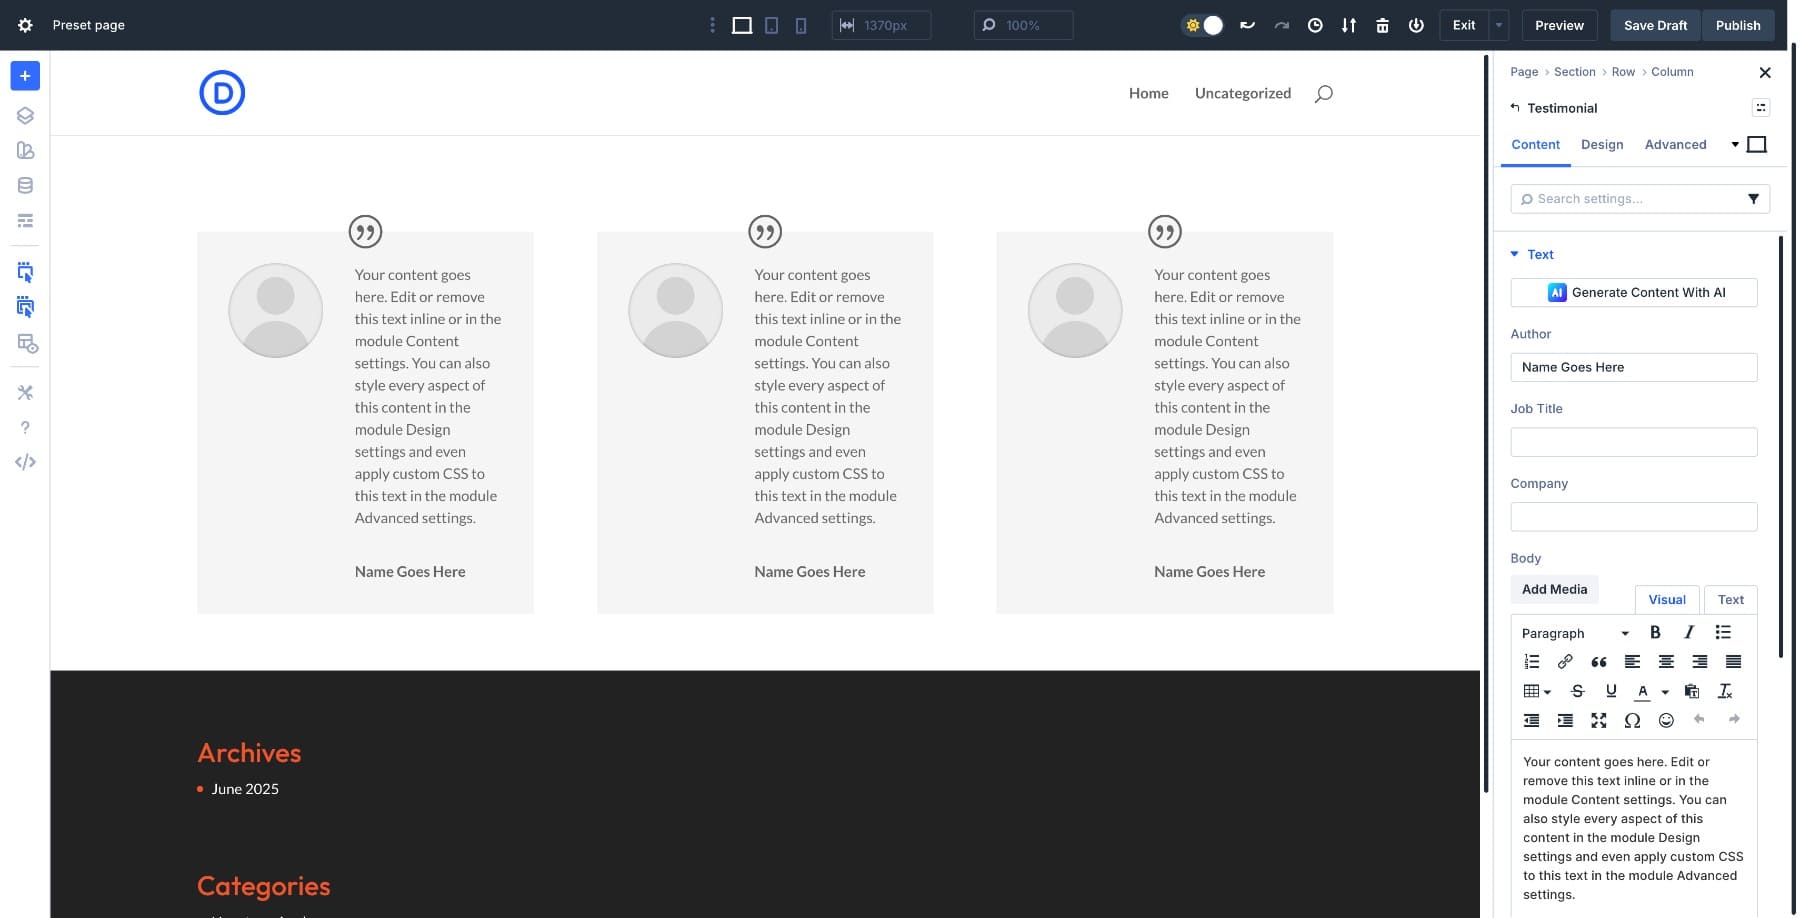
Task: Open the Paragraph format dropdown
Action: pos(1575,633)
